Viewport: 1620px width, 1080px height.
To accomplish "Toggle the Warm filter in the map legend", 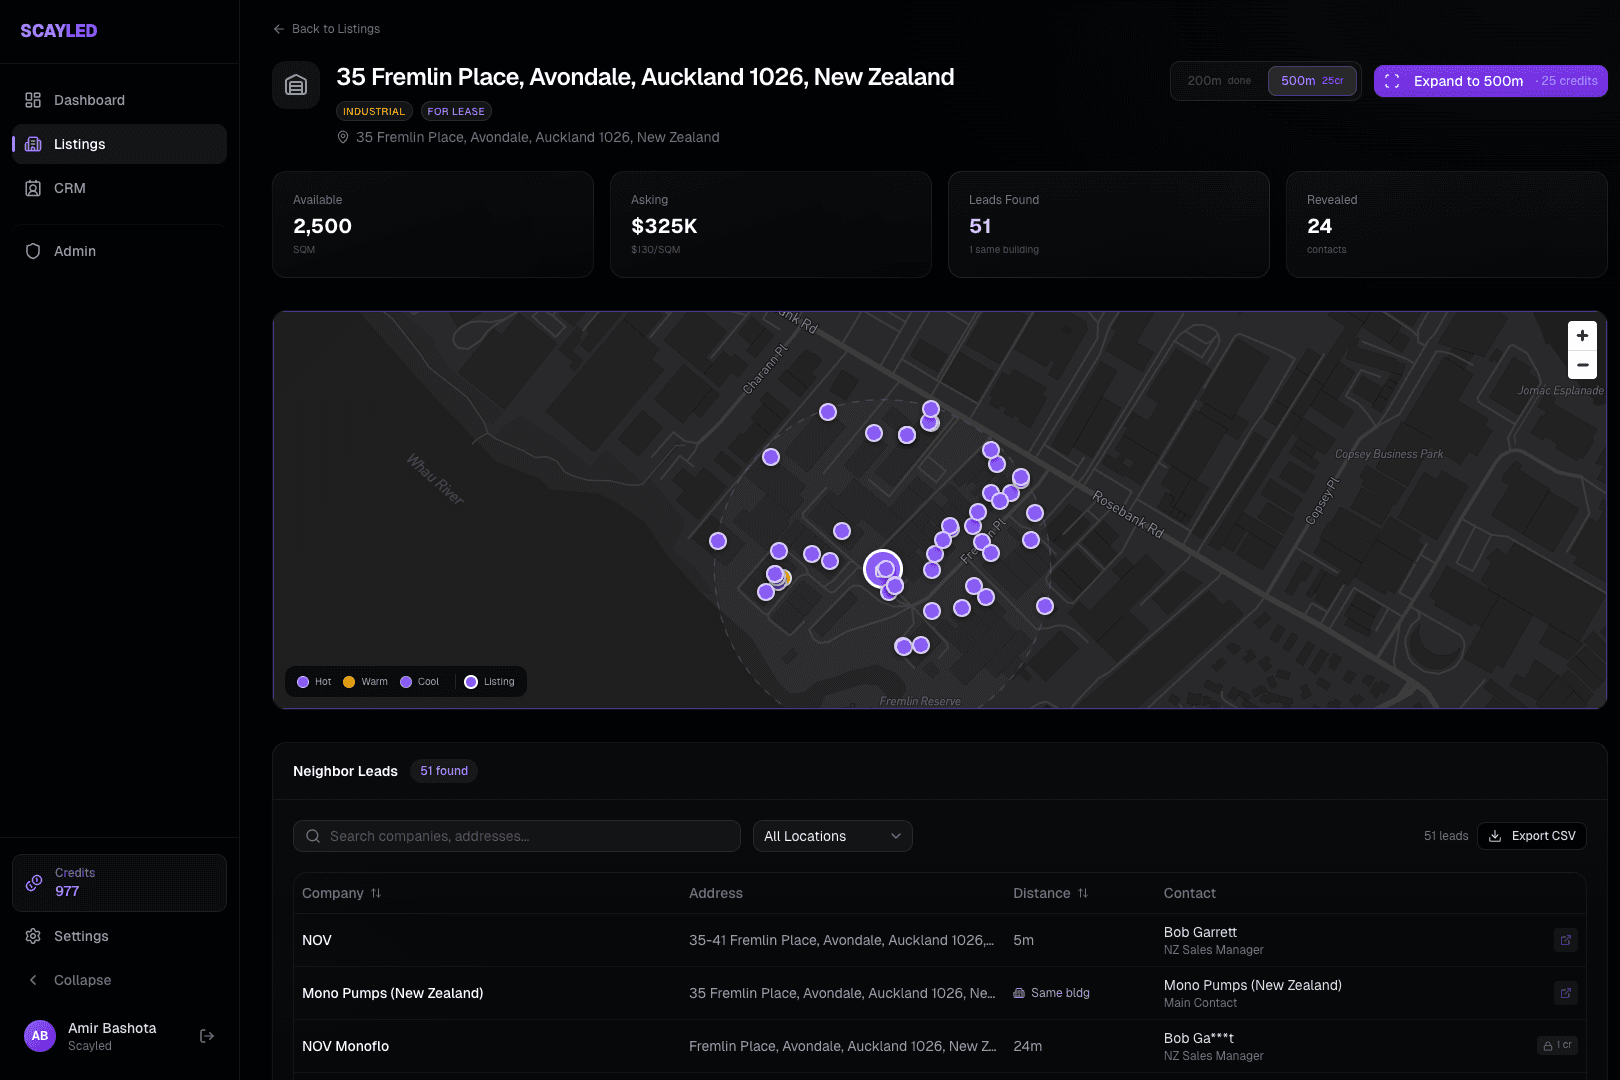I will tap(365, 681).
